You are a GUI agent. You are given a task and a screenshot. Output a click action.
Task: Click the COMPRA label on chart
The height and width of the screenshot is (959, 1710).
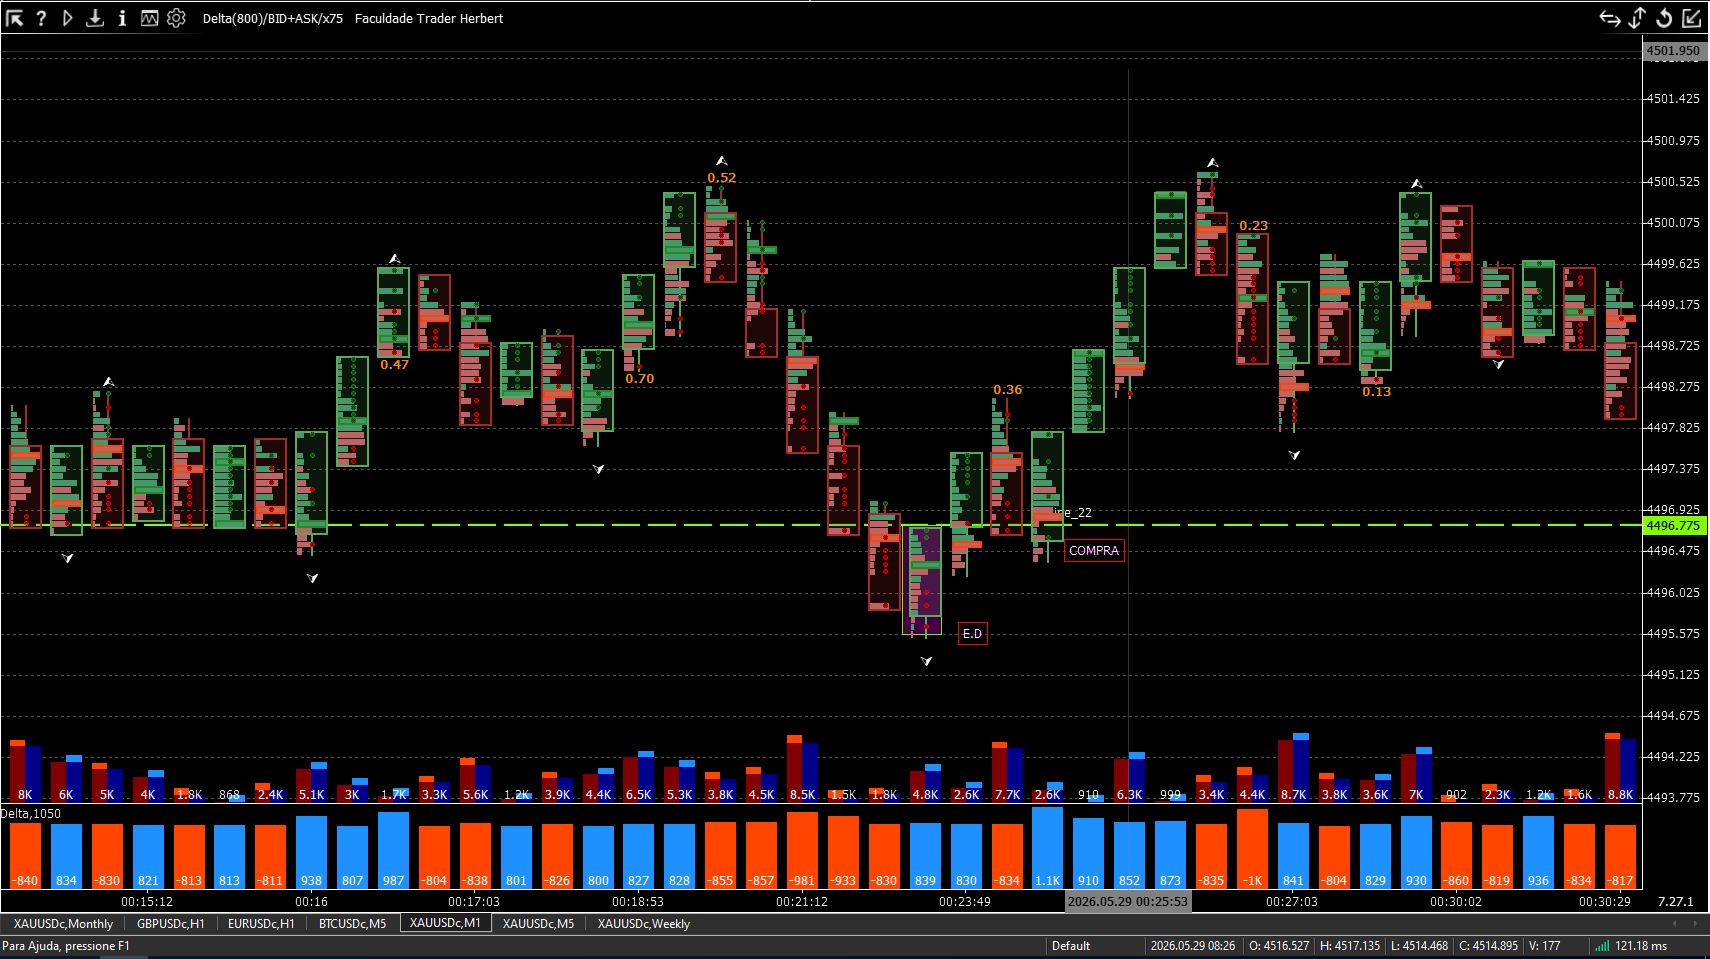coord(1094,551)
